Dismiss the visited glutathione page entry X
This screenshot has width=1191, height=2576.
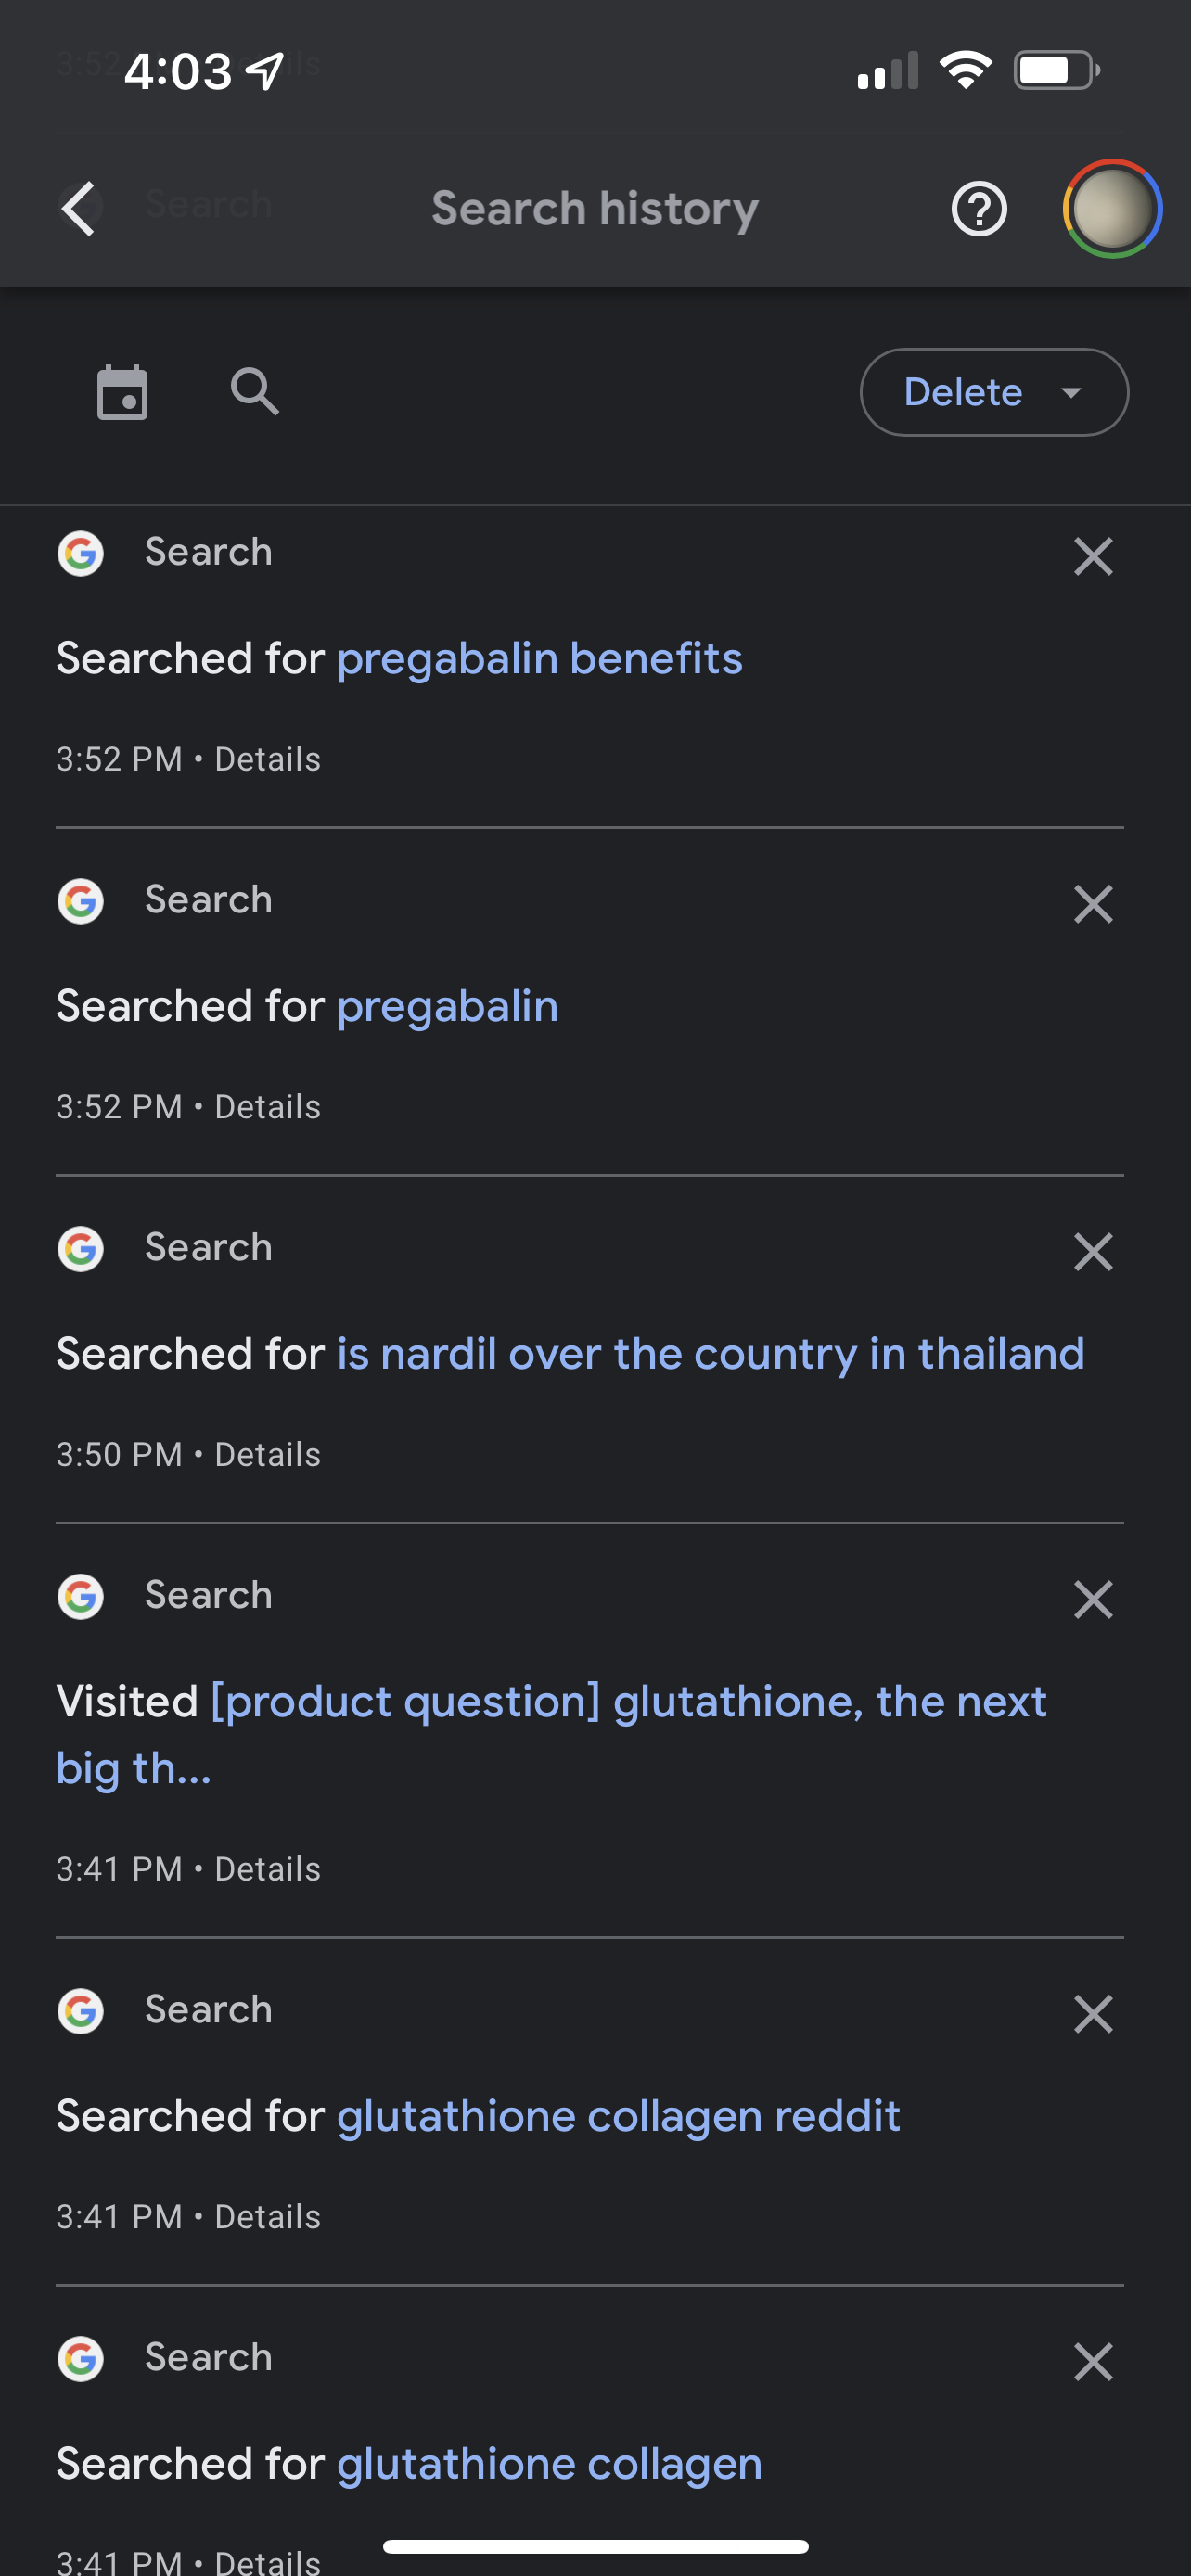coord(1092,1599)
